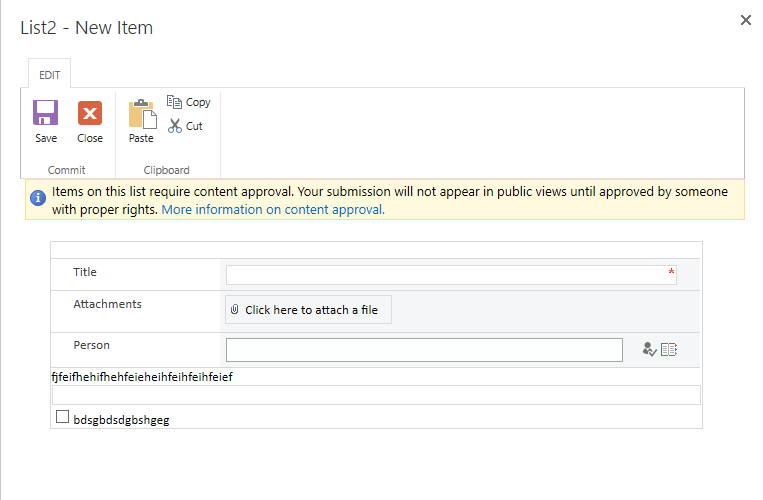Check names icon beside Person field

point(649,349)
